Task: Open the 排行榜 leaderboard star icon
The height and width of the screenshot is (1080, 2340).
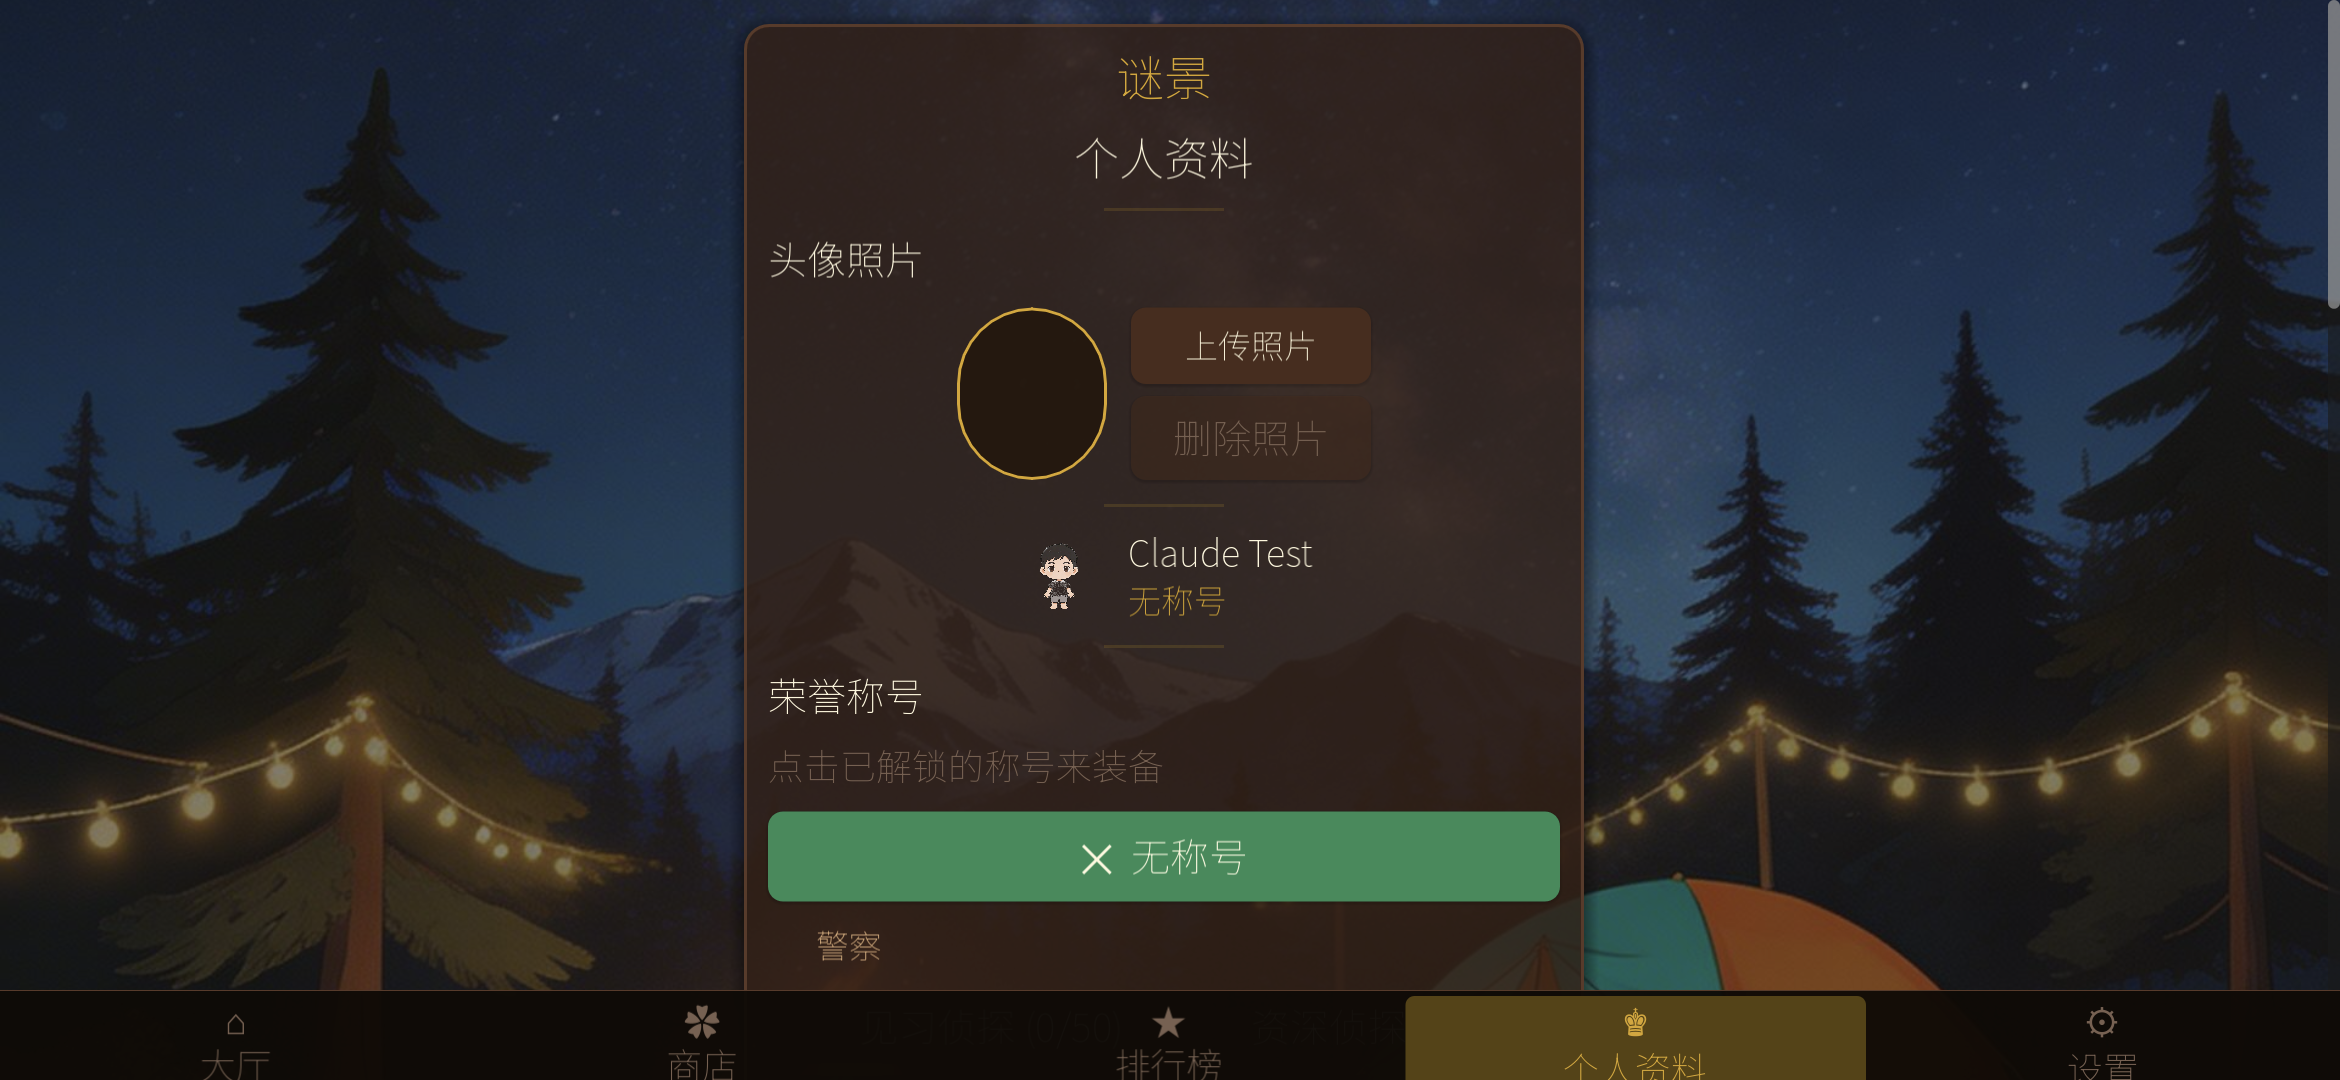Action: click(1168, 1022)
